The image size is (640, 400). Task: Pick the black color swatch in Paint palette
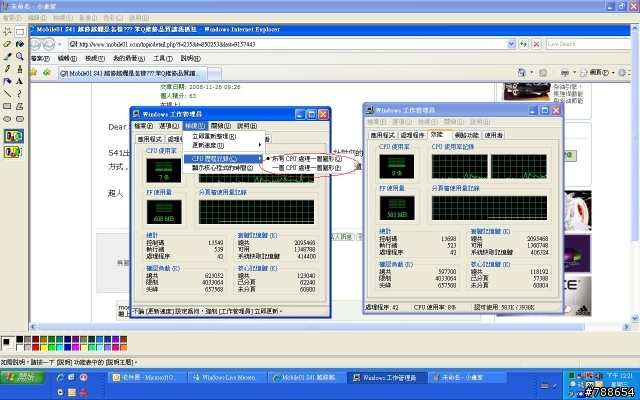pyautogui.click(x=20, y=340)
